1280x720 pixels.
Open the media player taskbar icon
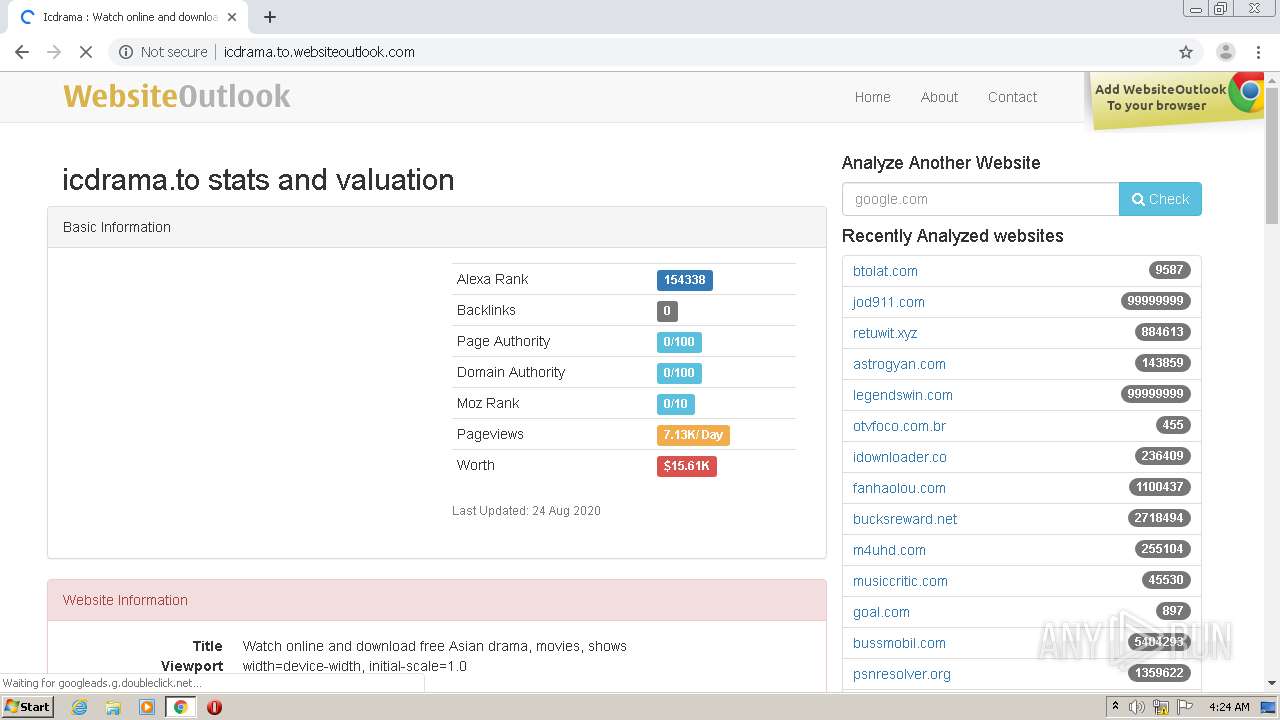pyautogui.click(x=147, y=707)
